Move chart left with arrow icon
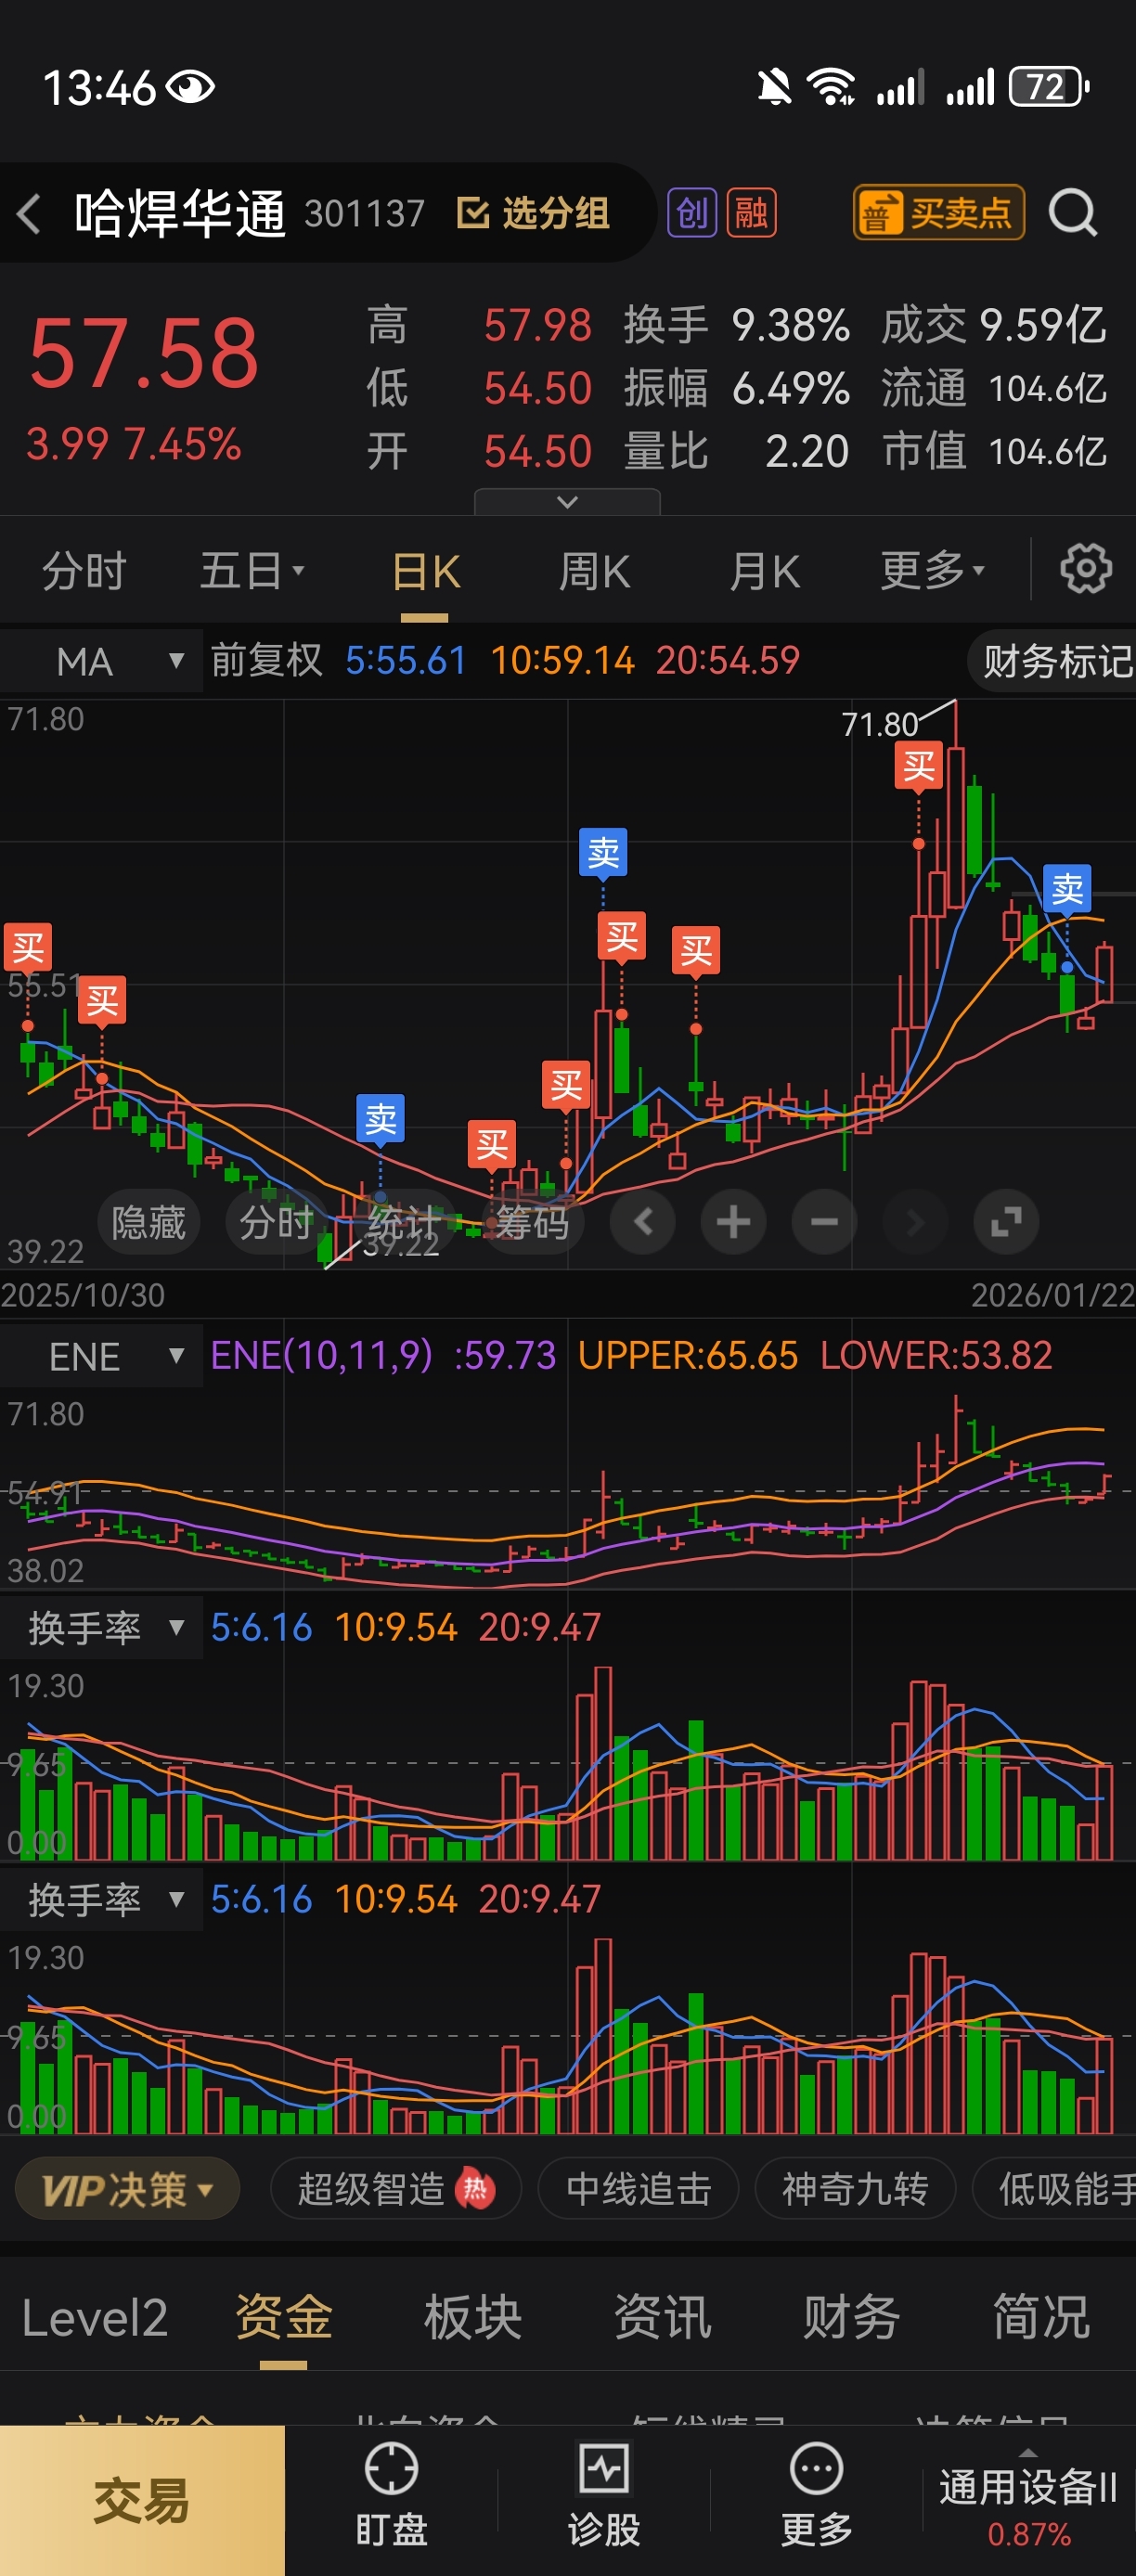Image resolution: width=1136 pixels, height=2576 pixels. tap(643, 1222)
